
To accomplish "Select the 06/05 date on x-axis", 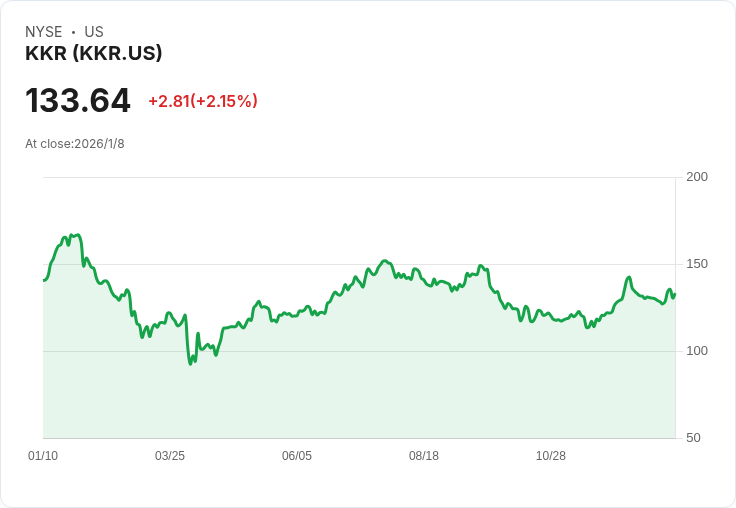I will tap(297, 456).
